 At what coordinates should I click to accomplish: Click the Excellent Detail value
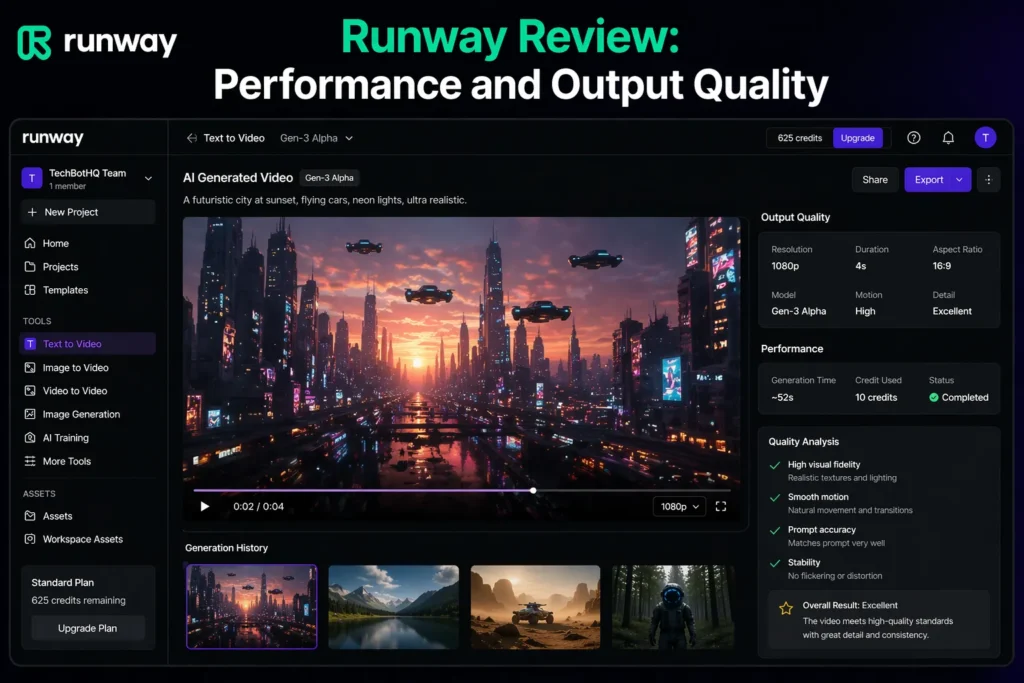coord(952,311)
